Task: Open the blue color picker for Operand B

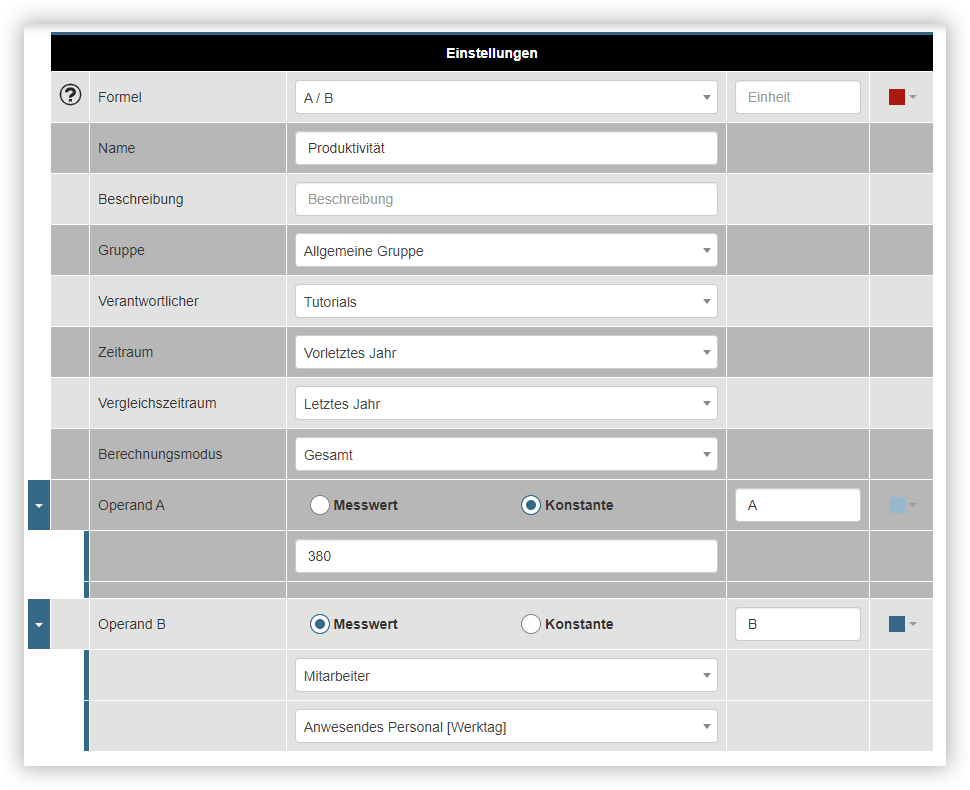Action: (x=898, y=623)
